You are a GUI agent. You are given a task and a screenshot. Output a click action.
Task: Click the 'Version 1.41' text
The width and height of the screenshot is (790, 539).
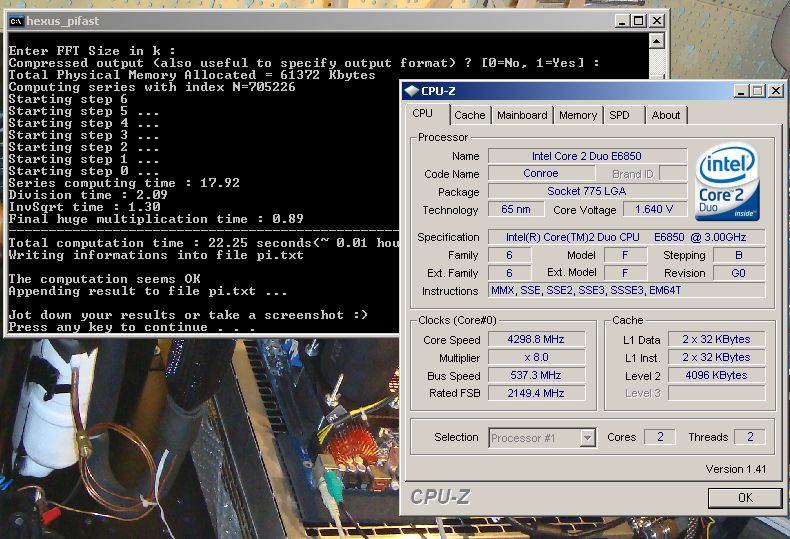[x=736, y=469]
